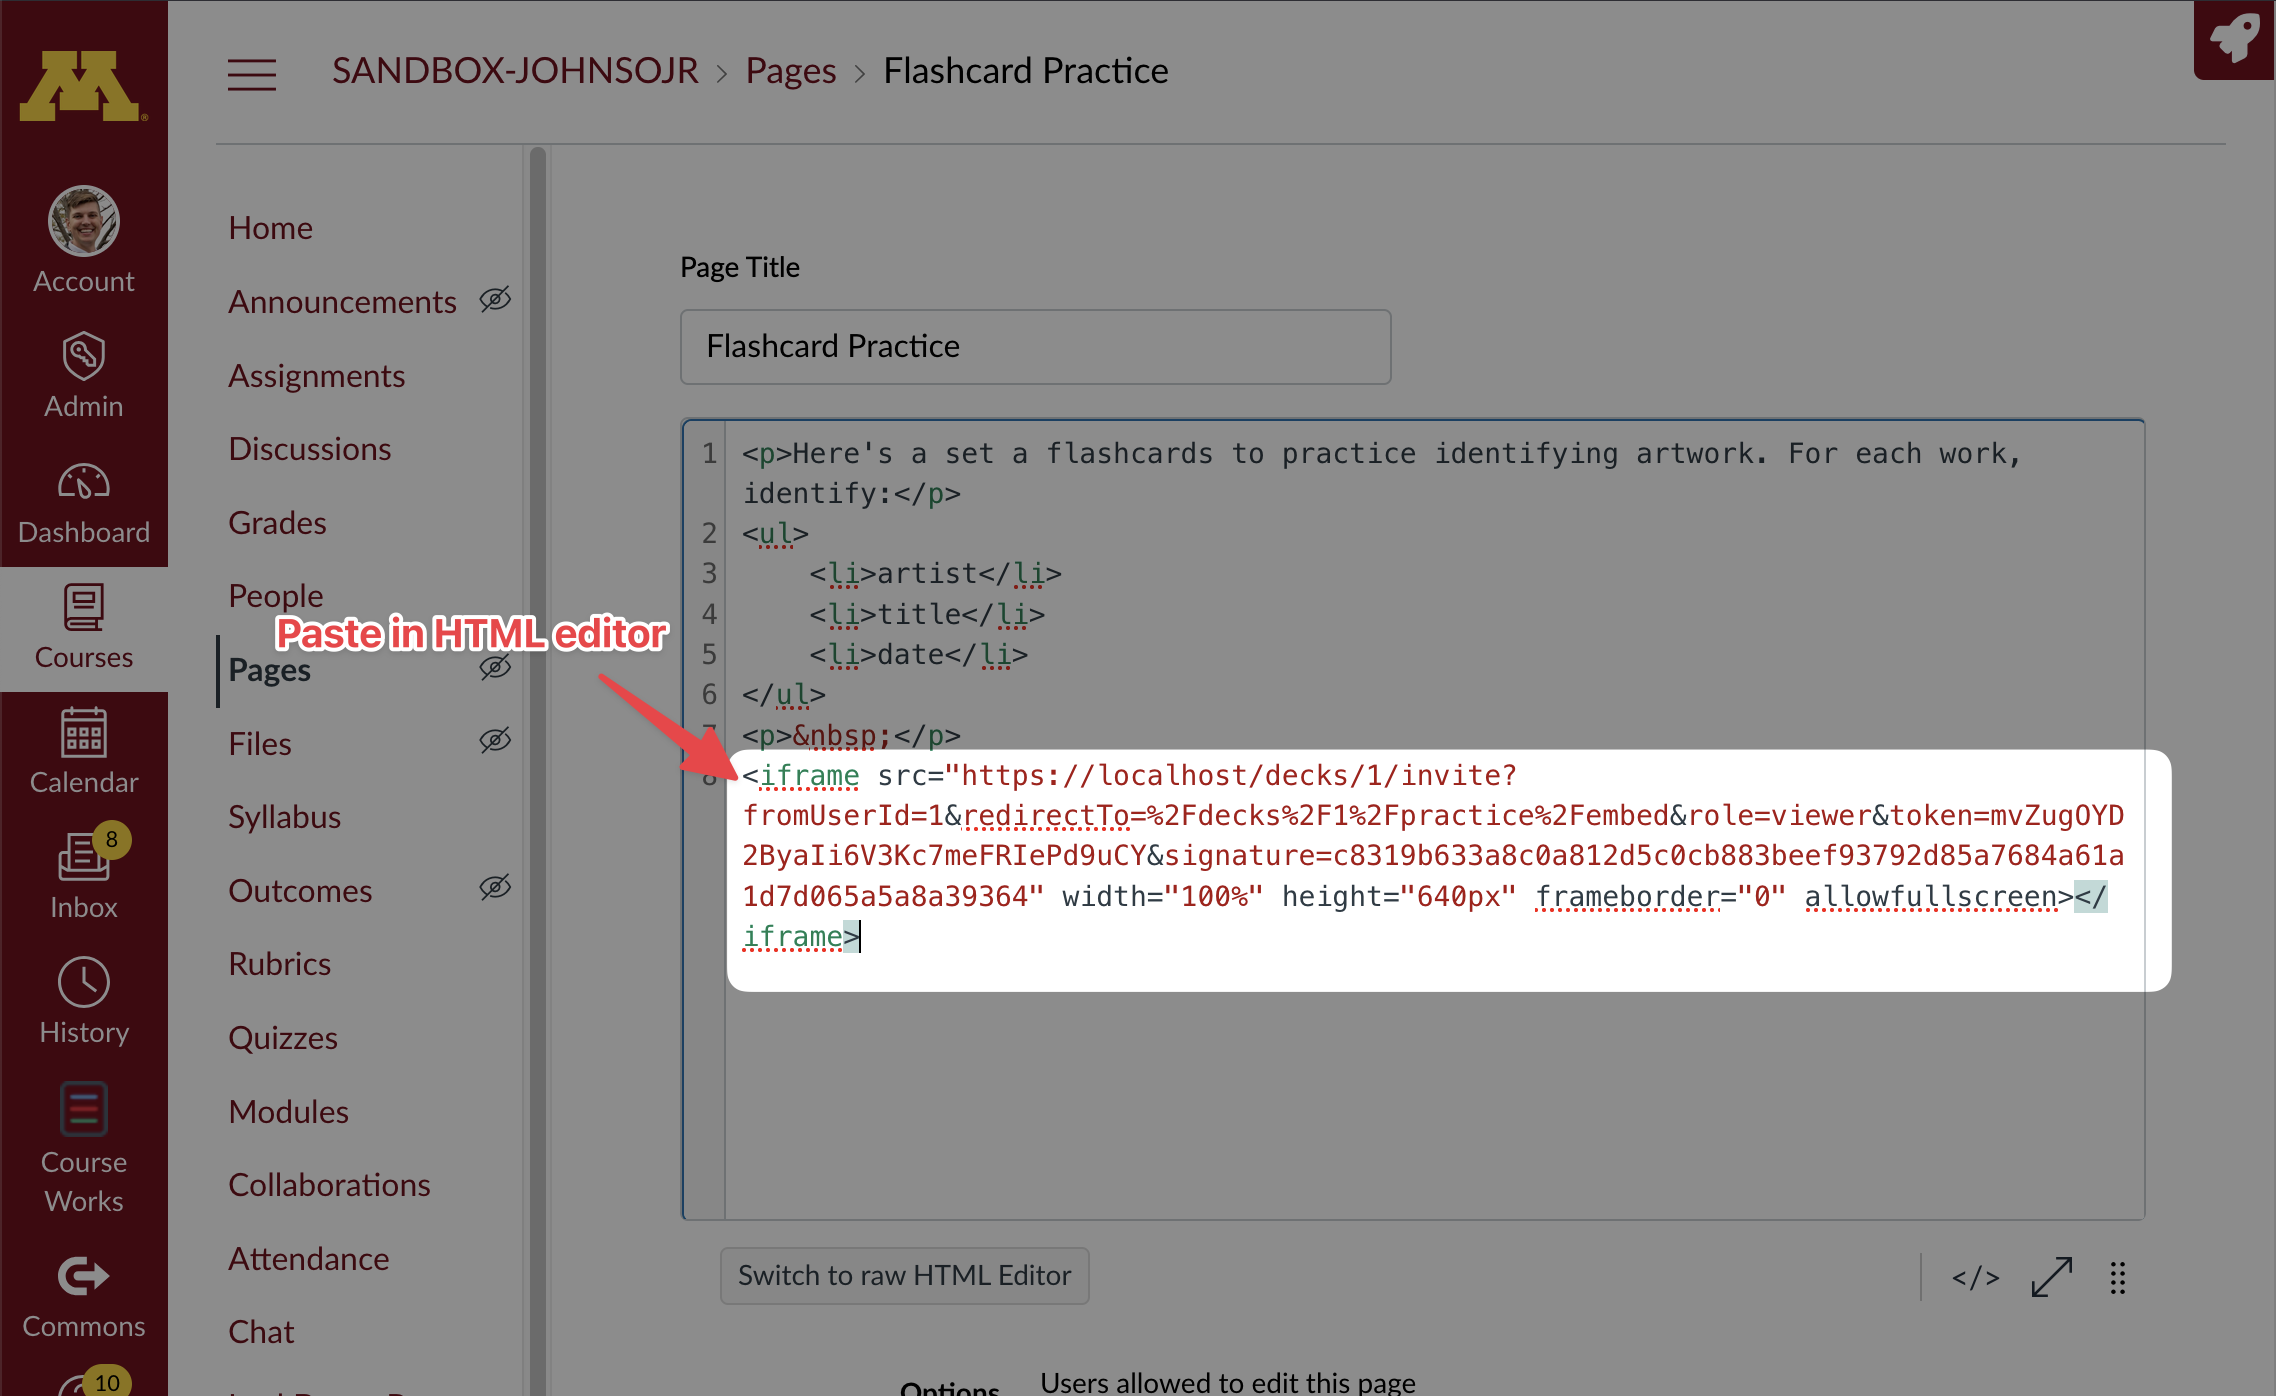Click SANDBOX-JOHNSOJR breadcrumb link

point(515,71)
